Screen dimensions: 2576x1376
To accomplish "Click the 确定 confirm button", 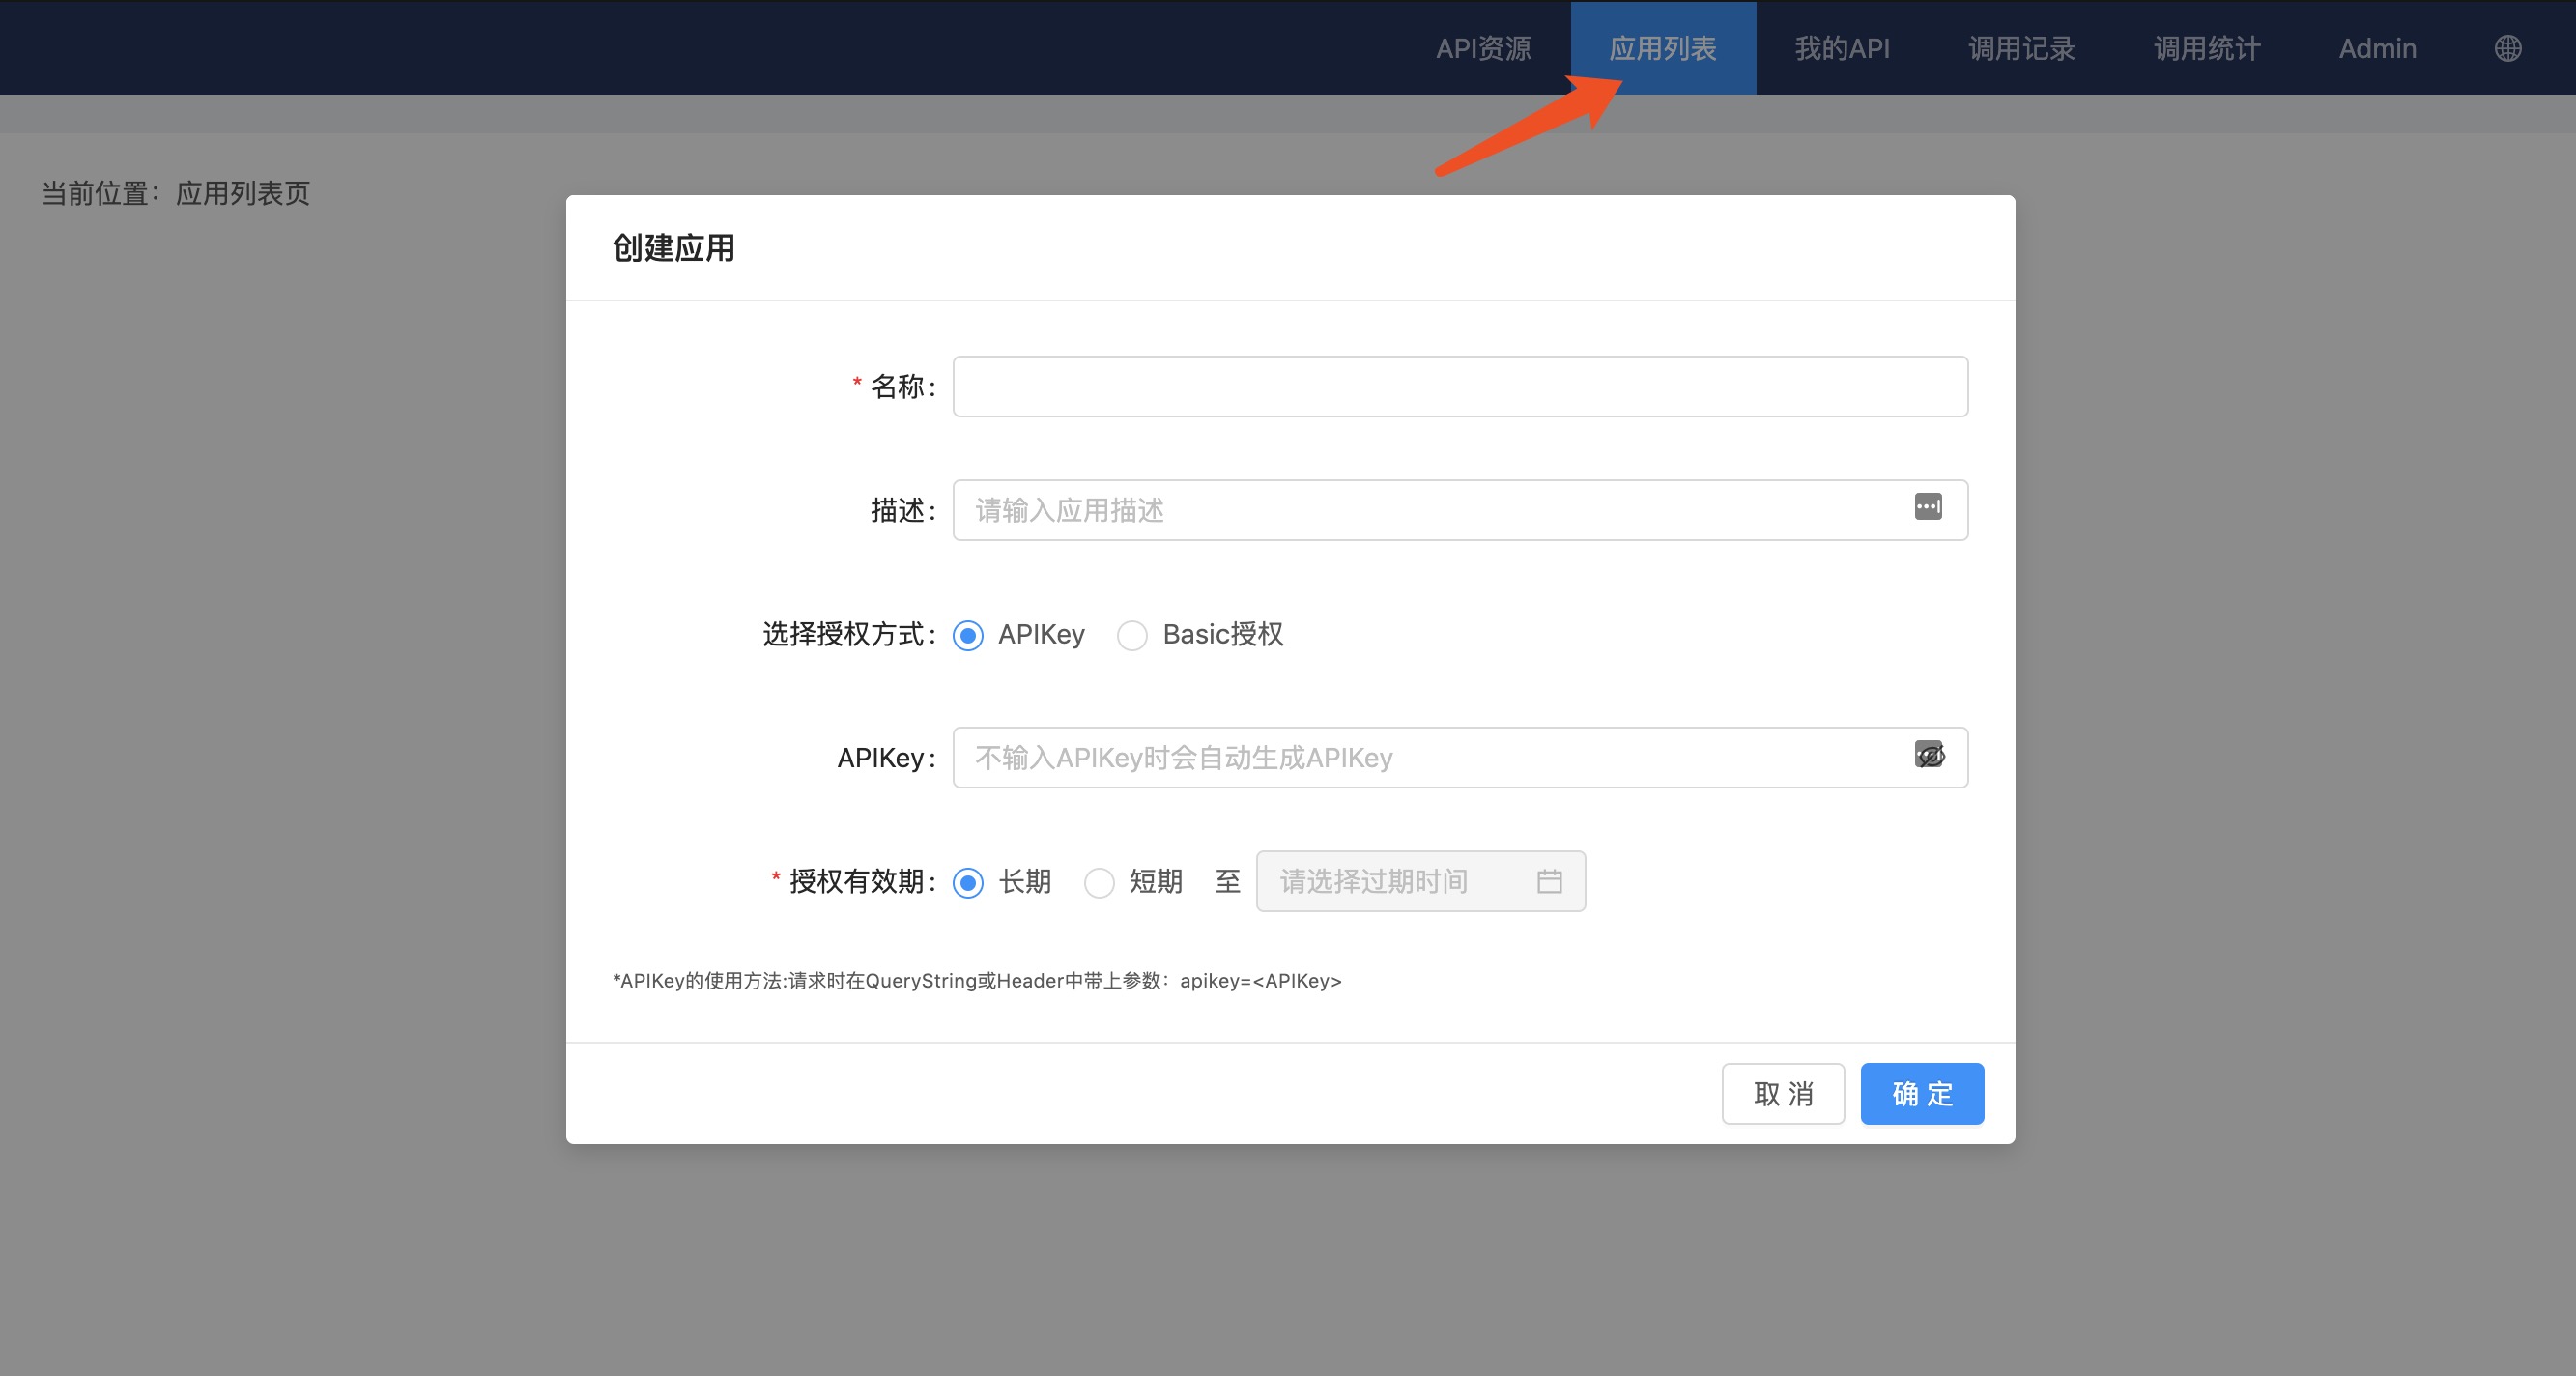I will (x=1921, y=1093).
